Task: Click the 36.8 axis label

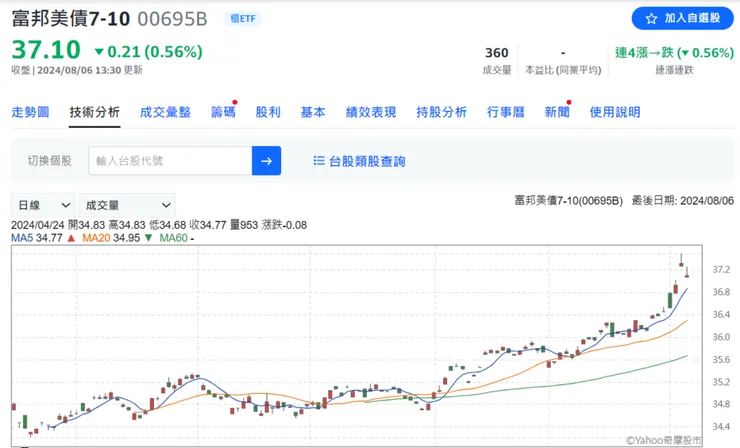Action: tap(721, 292)
